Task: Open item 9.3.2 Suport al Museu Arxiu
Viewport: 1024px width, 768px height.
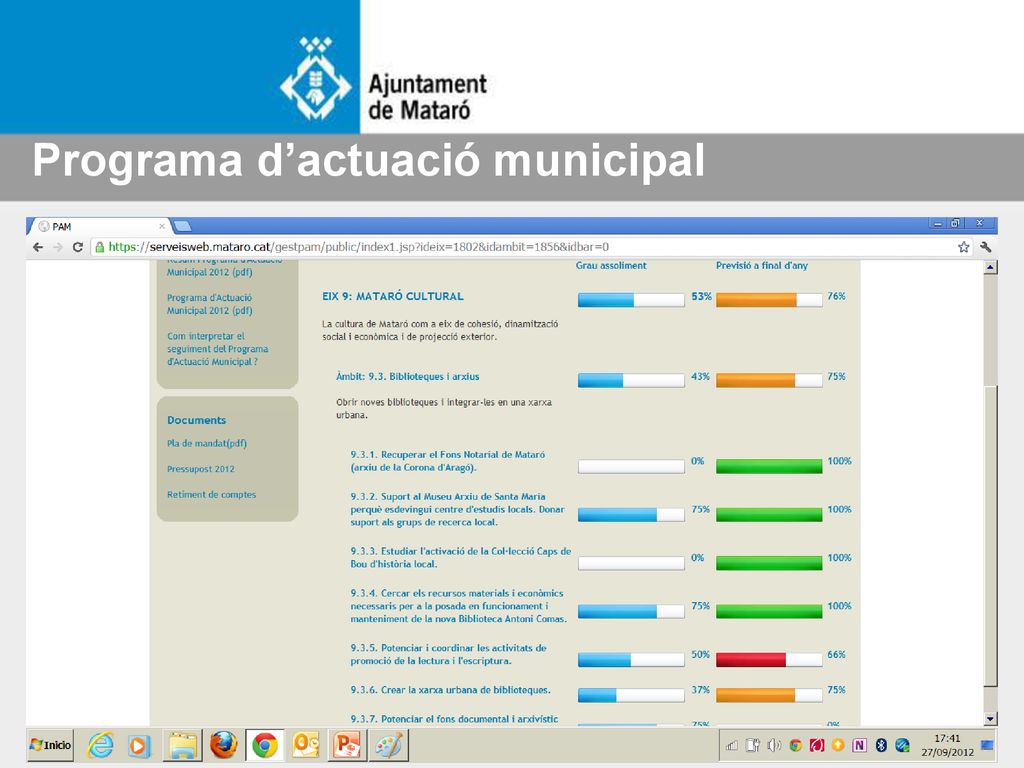Action: tap(457, 509)
